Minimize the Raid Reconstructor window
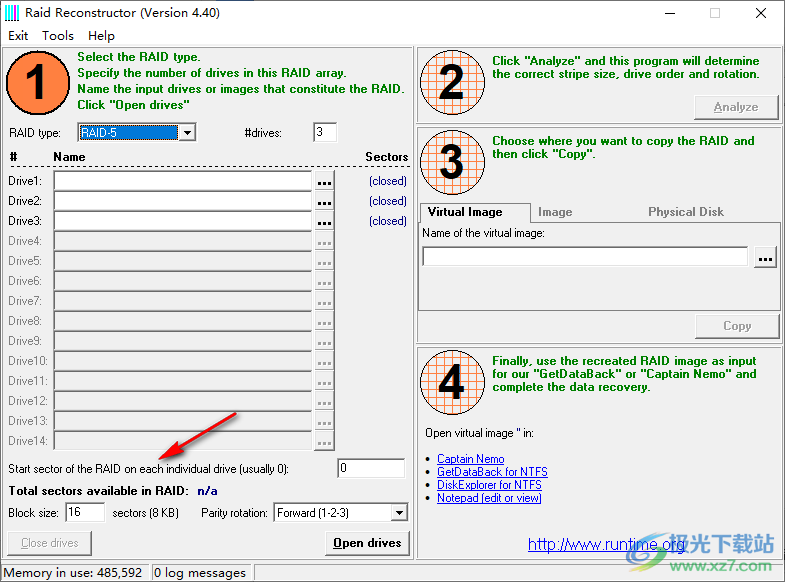This screenshot has height=582, width=785. pyautogui.click(x=670, y=13)
